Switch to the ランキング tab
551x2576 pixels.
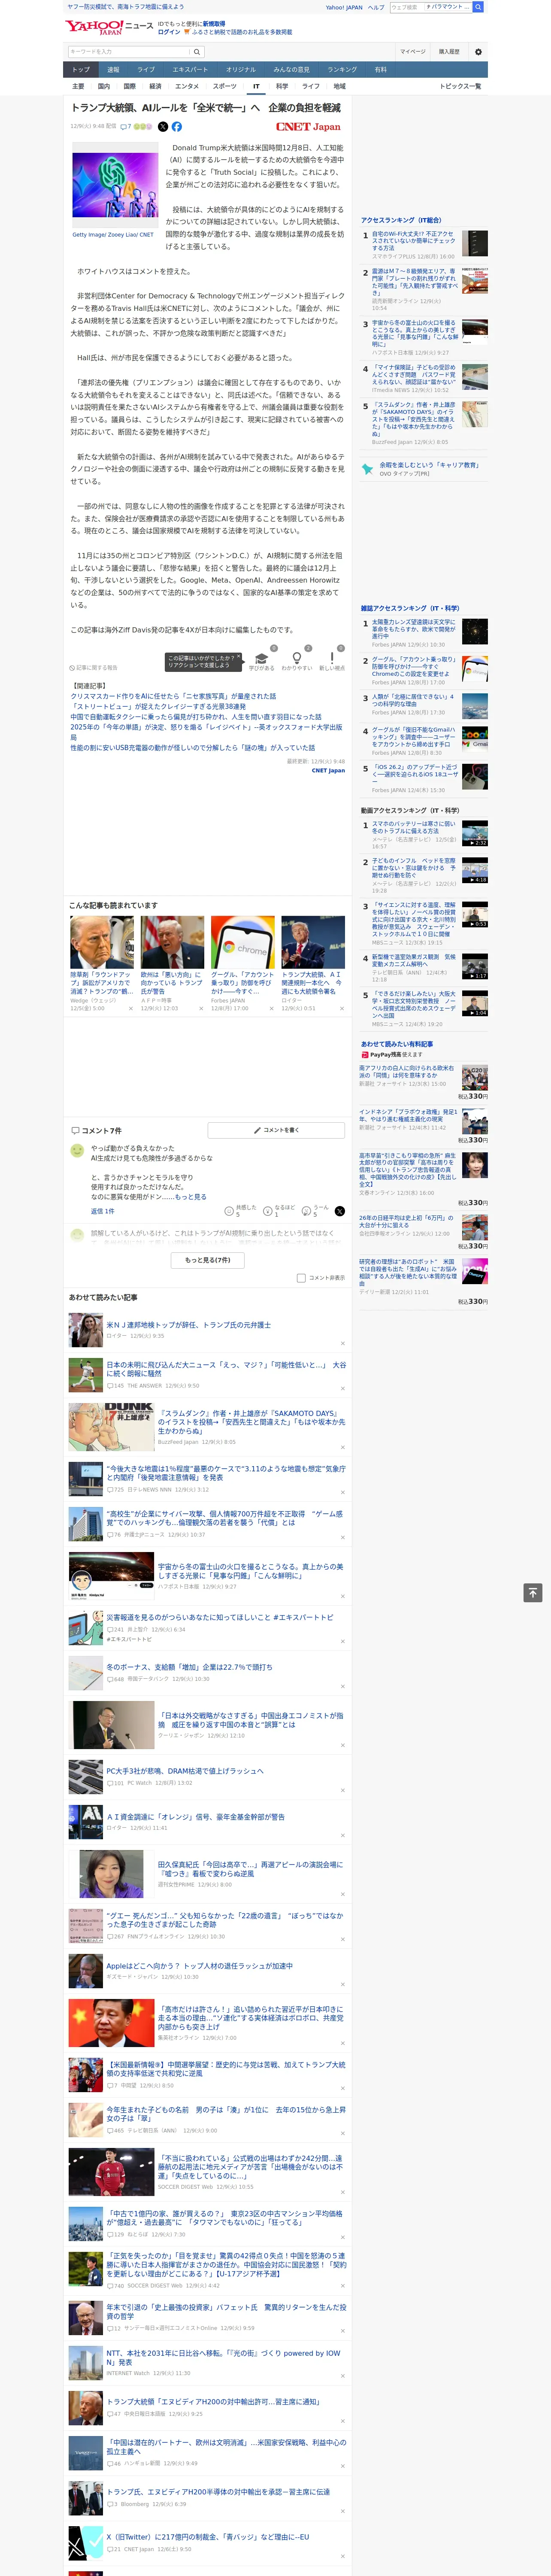(342, 70)
